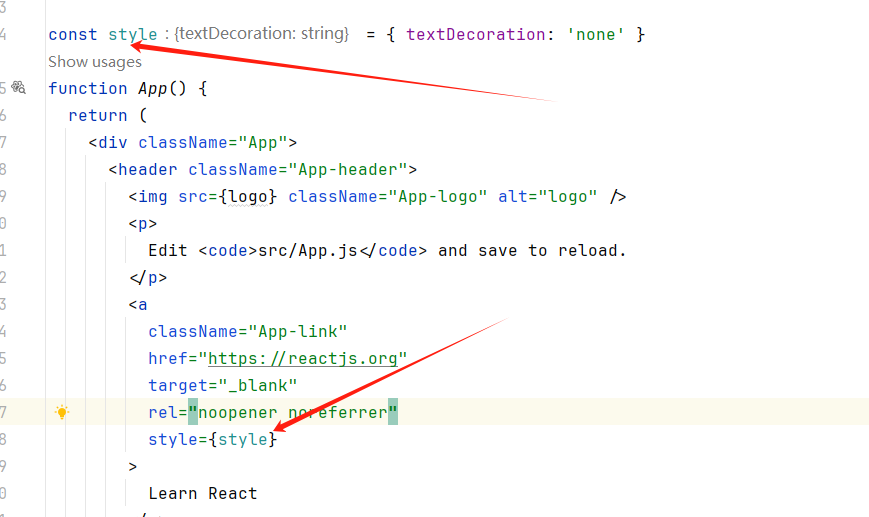Click the type hint '{textDecoration: string}'
This screenshot has height=517, width=869.
pyautogui.click(x=262, y=34)
